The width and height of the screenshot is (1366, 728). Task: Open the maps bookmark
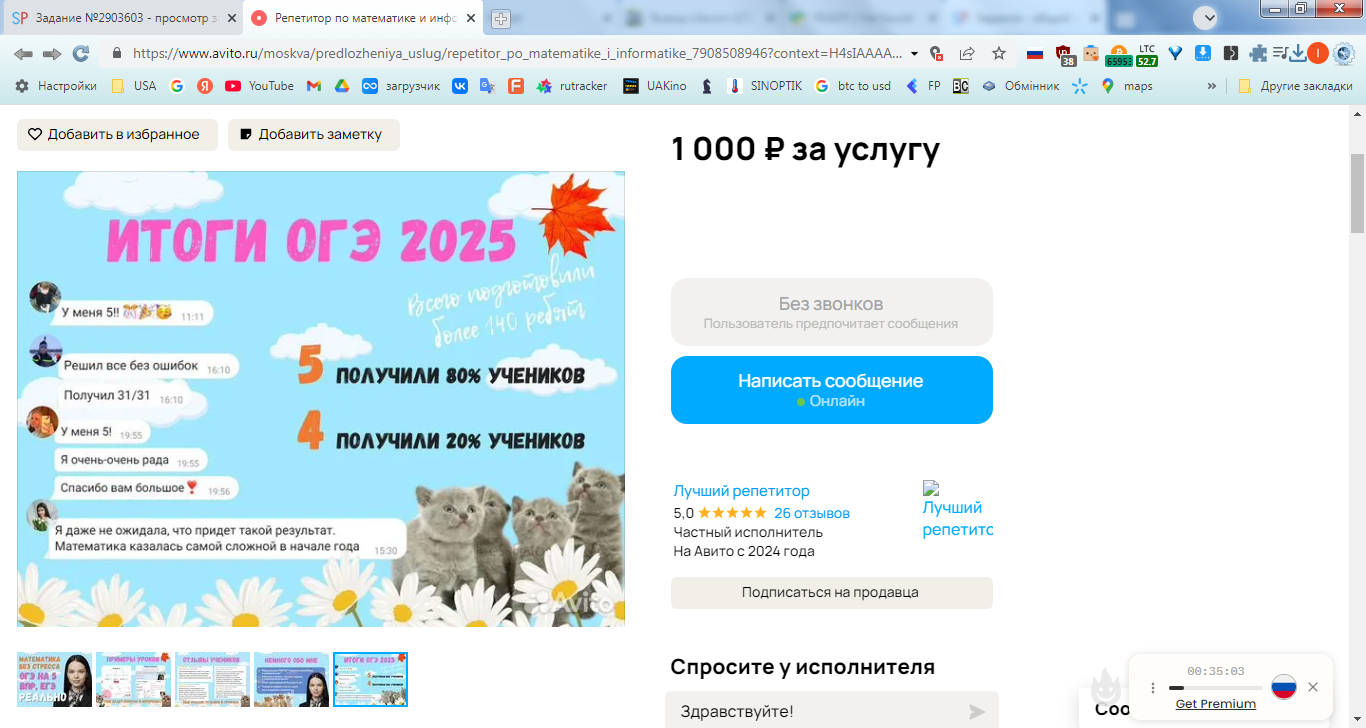1127,86
